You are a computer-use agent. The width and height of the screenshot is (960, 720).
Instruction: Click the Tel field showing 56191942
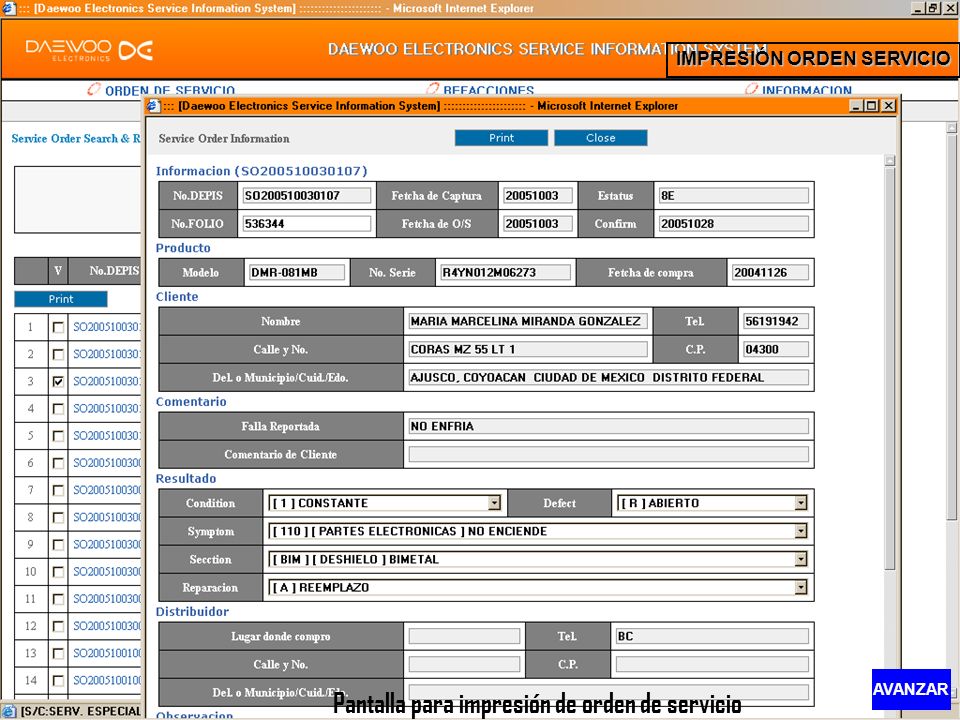tap(776, 321)
